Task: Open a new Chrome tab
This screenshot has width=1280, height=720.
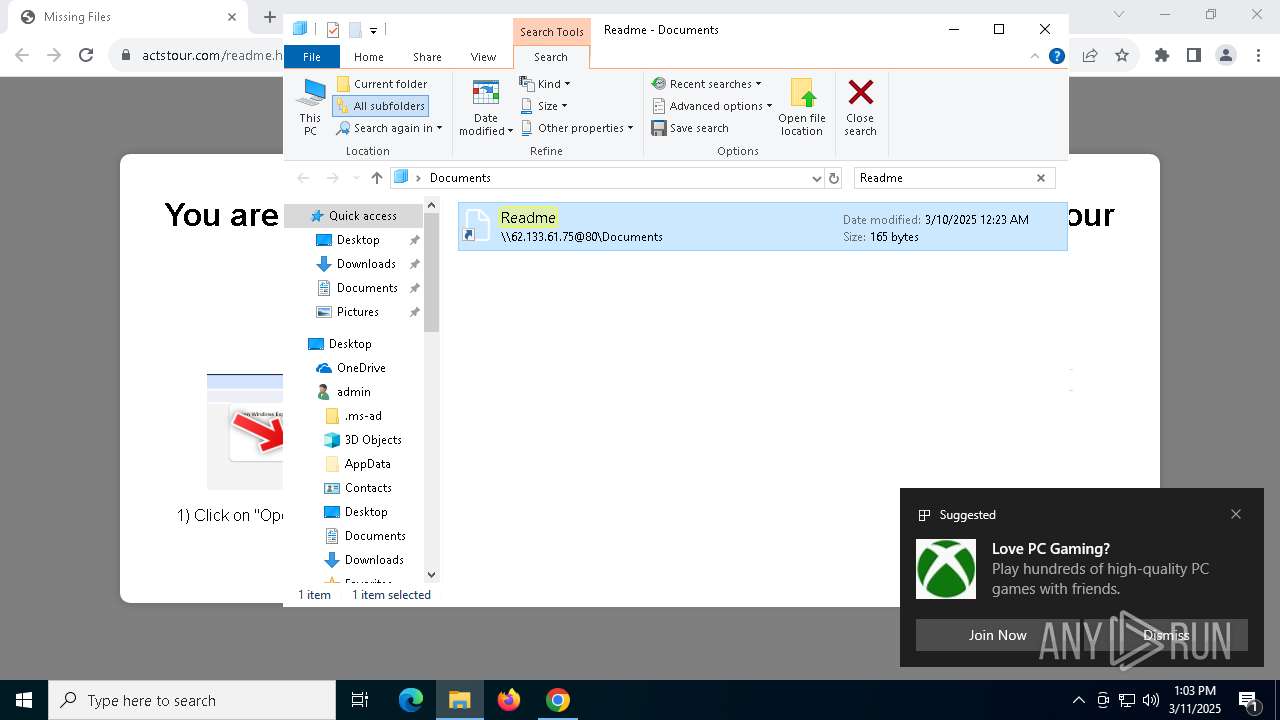Action: coord(269,17)
